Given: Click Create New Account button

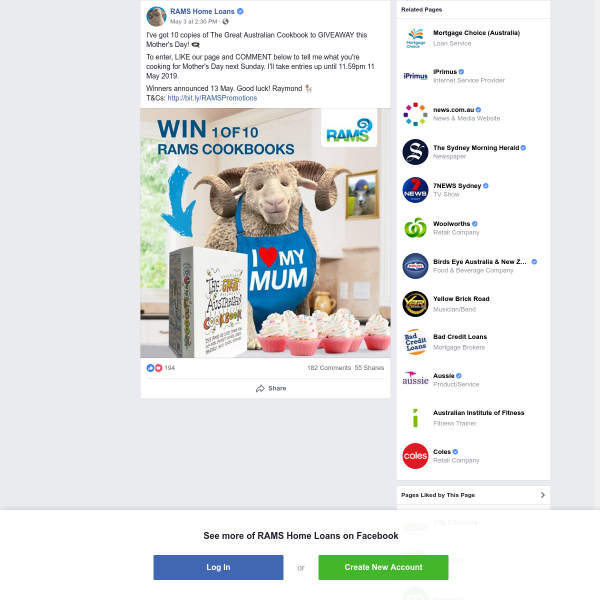Looking at the screenshot, I should point(383,567).
